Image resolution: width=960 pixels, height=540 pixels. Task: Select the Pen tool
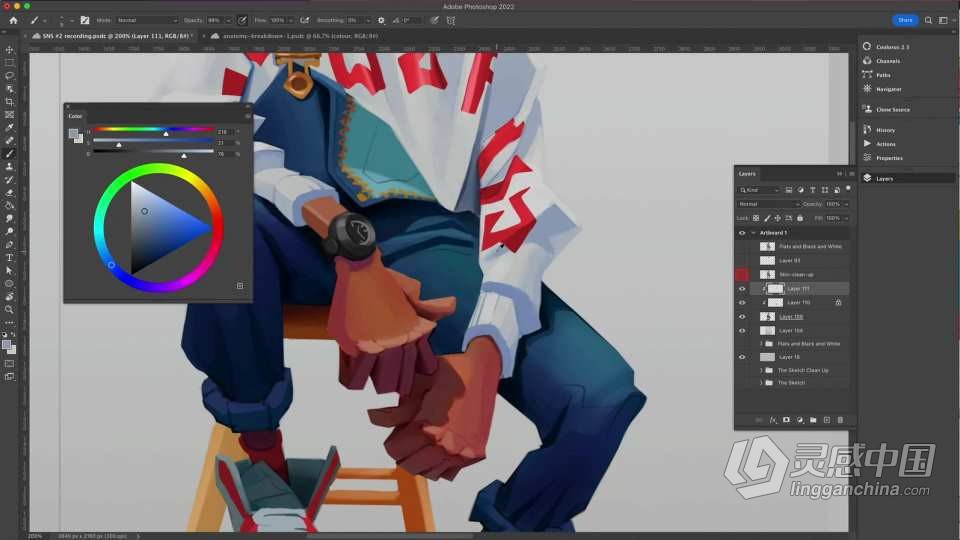click(9, 244)
